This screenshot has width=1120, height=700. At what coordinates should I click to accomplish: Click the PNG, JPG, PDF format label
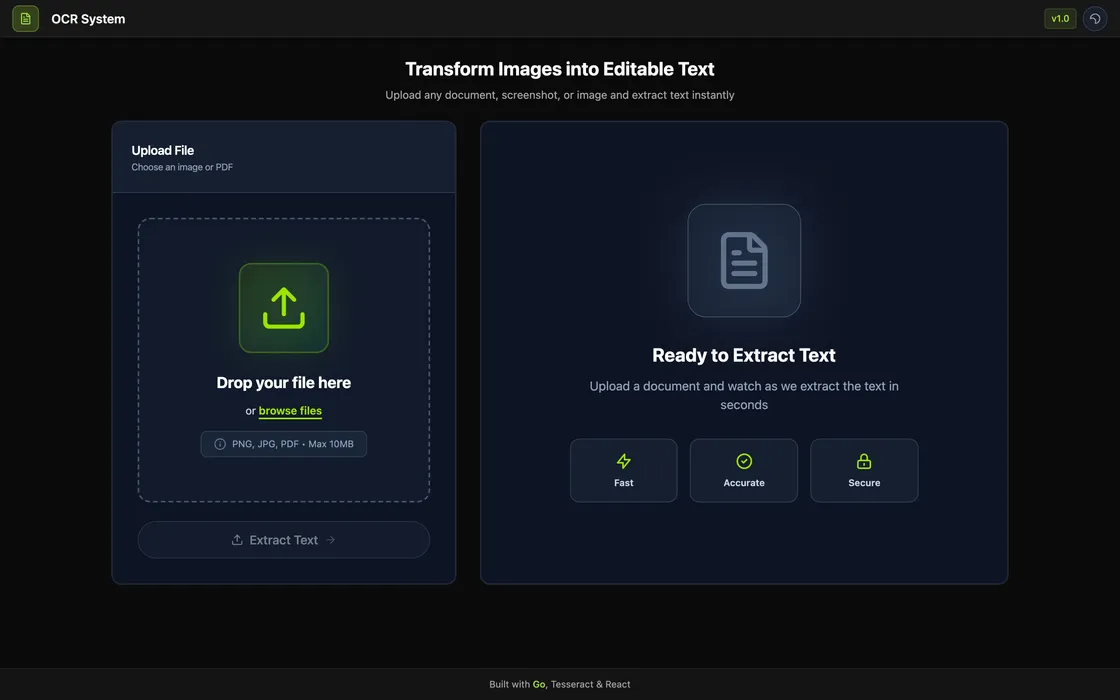(292, 444)
